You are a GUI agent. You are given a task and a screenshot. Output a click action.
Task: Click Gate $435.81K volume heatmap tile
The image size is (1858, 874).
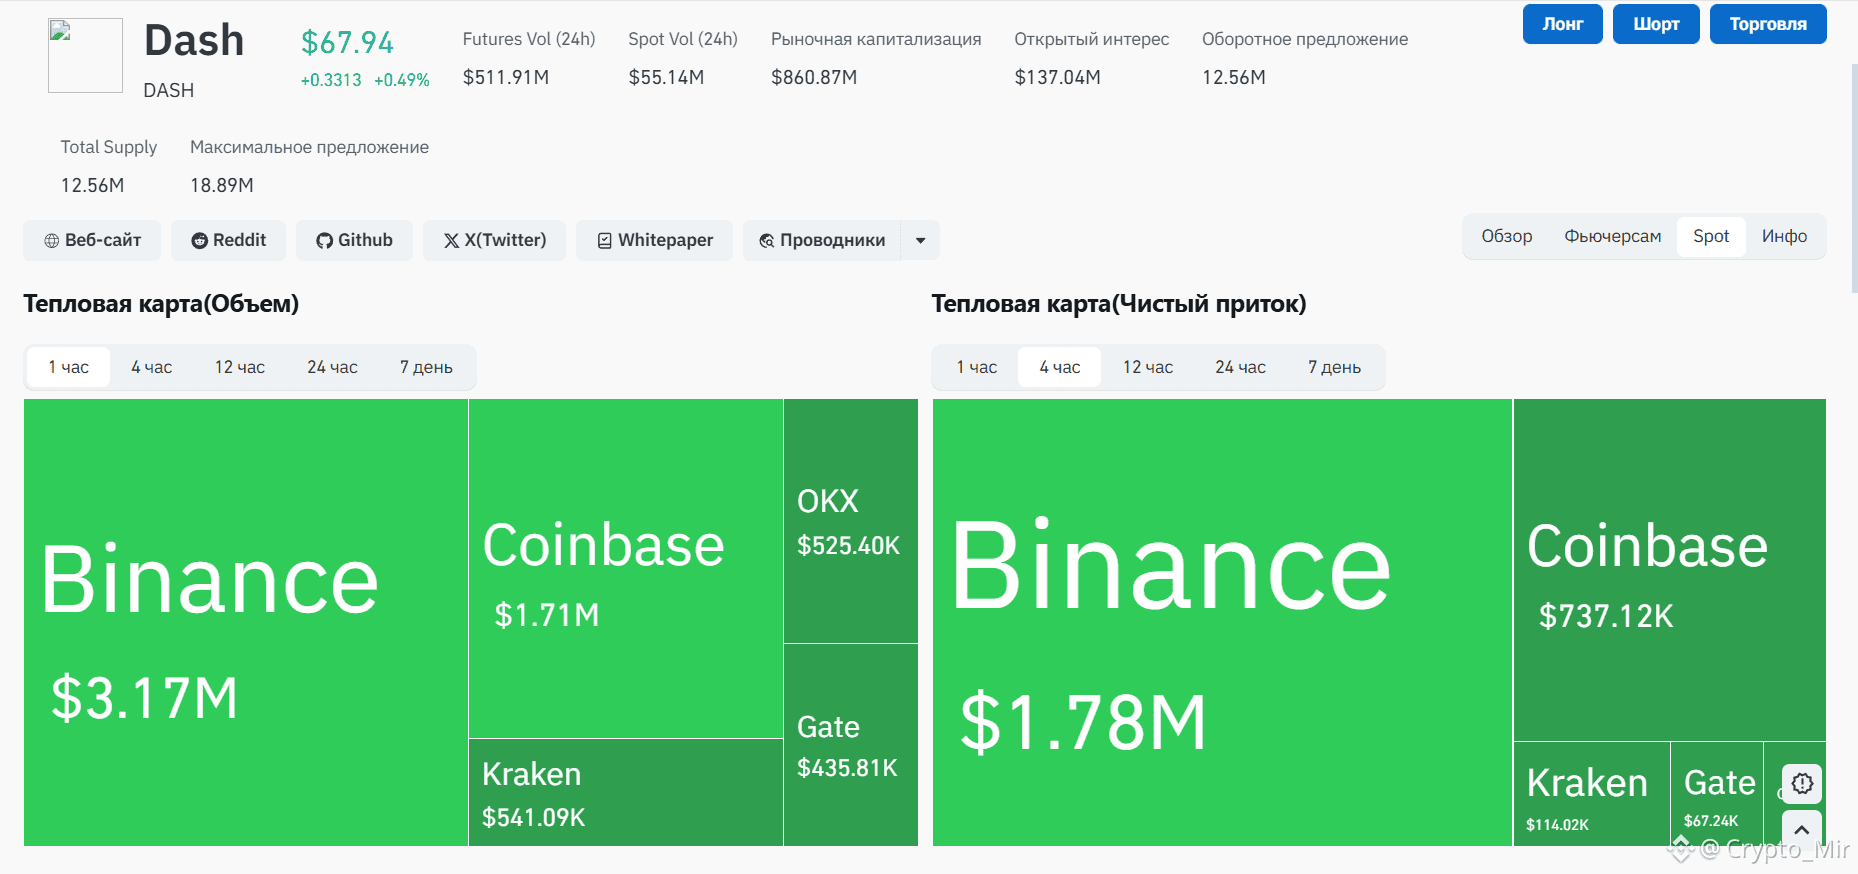(851, 745)
